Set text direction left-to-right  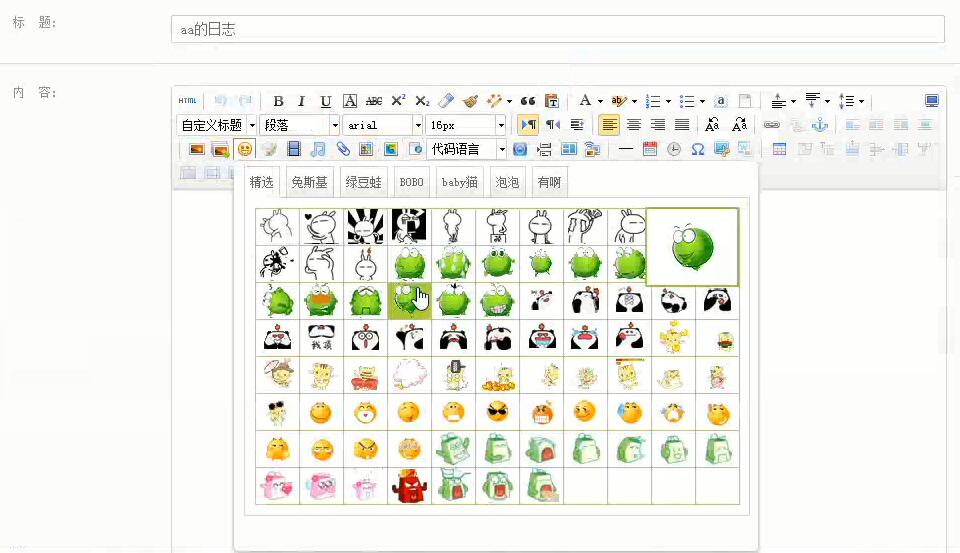[528, 125]
